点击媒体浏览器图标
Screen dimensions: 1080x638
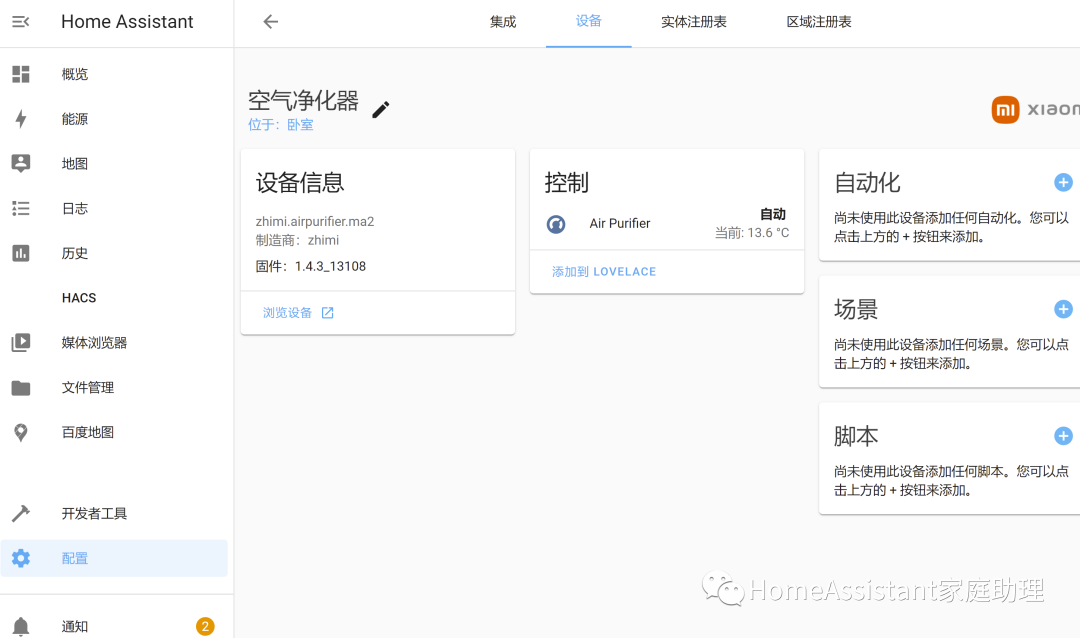pyautogui.click(x=21, y=342)
